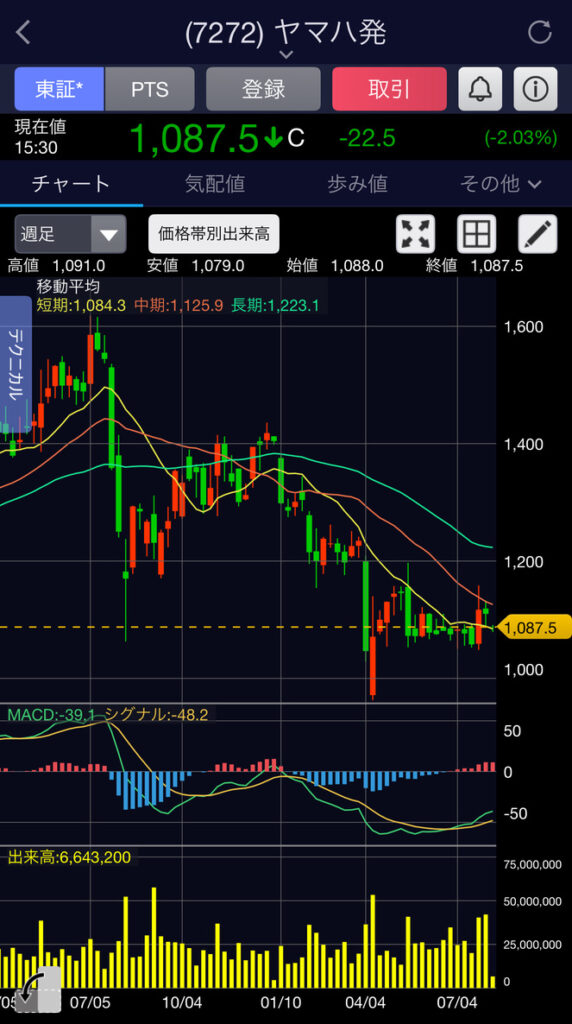Open the price alert bell
Viewport: 572px width, 1024px height.
coord(480,89)
